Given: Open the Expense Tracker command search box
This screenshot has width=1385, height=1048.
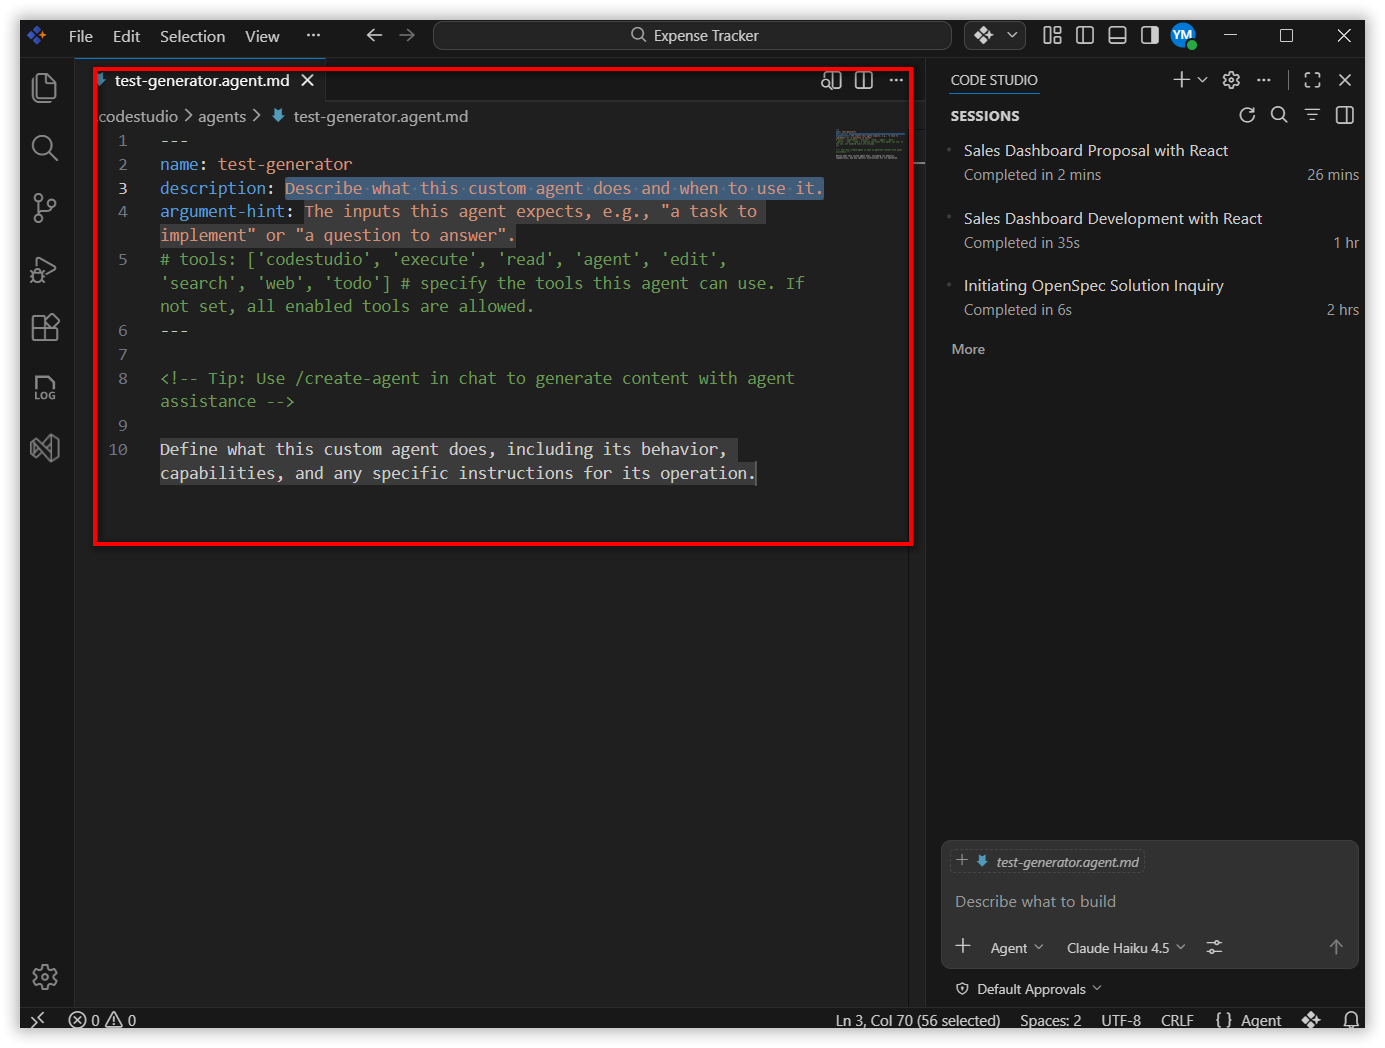Looking at the screenshot, I should (x=692, y=35).
